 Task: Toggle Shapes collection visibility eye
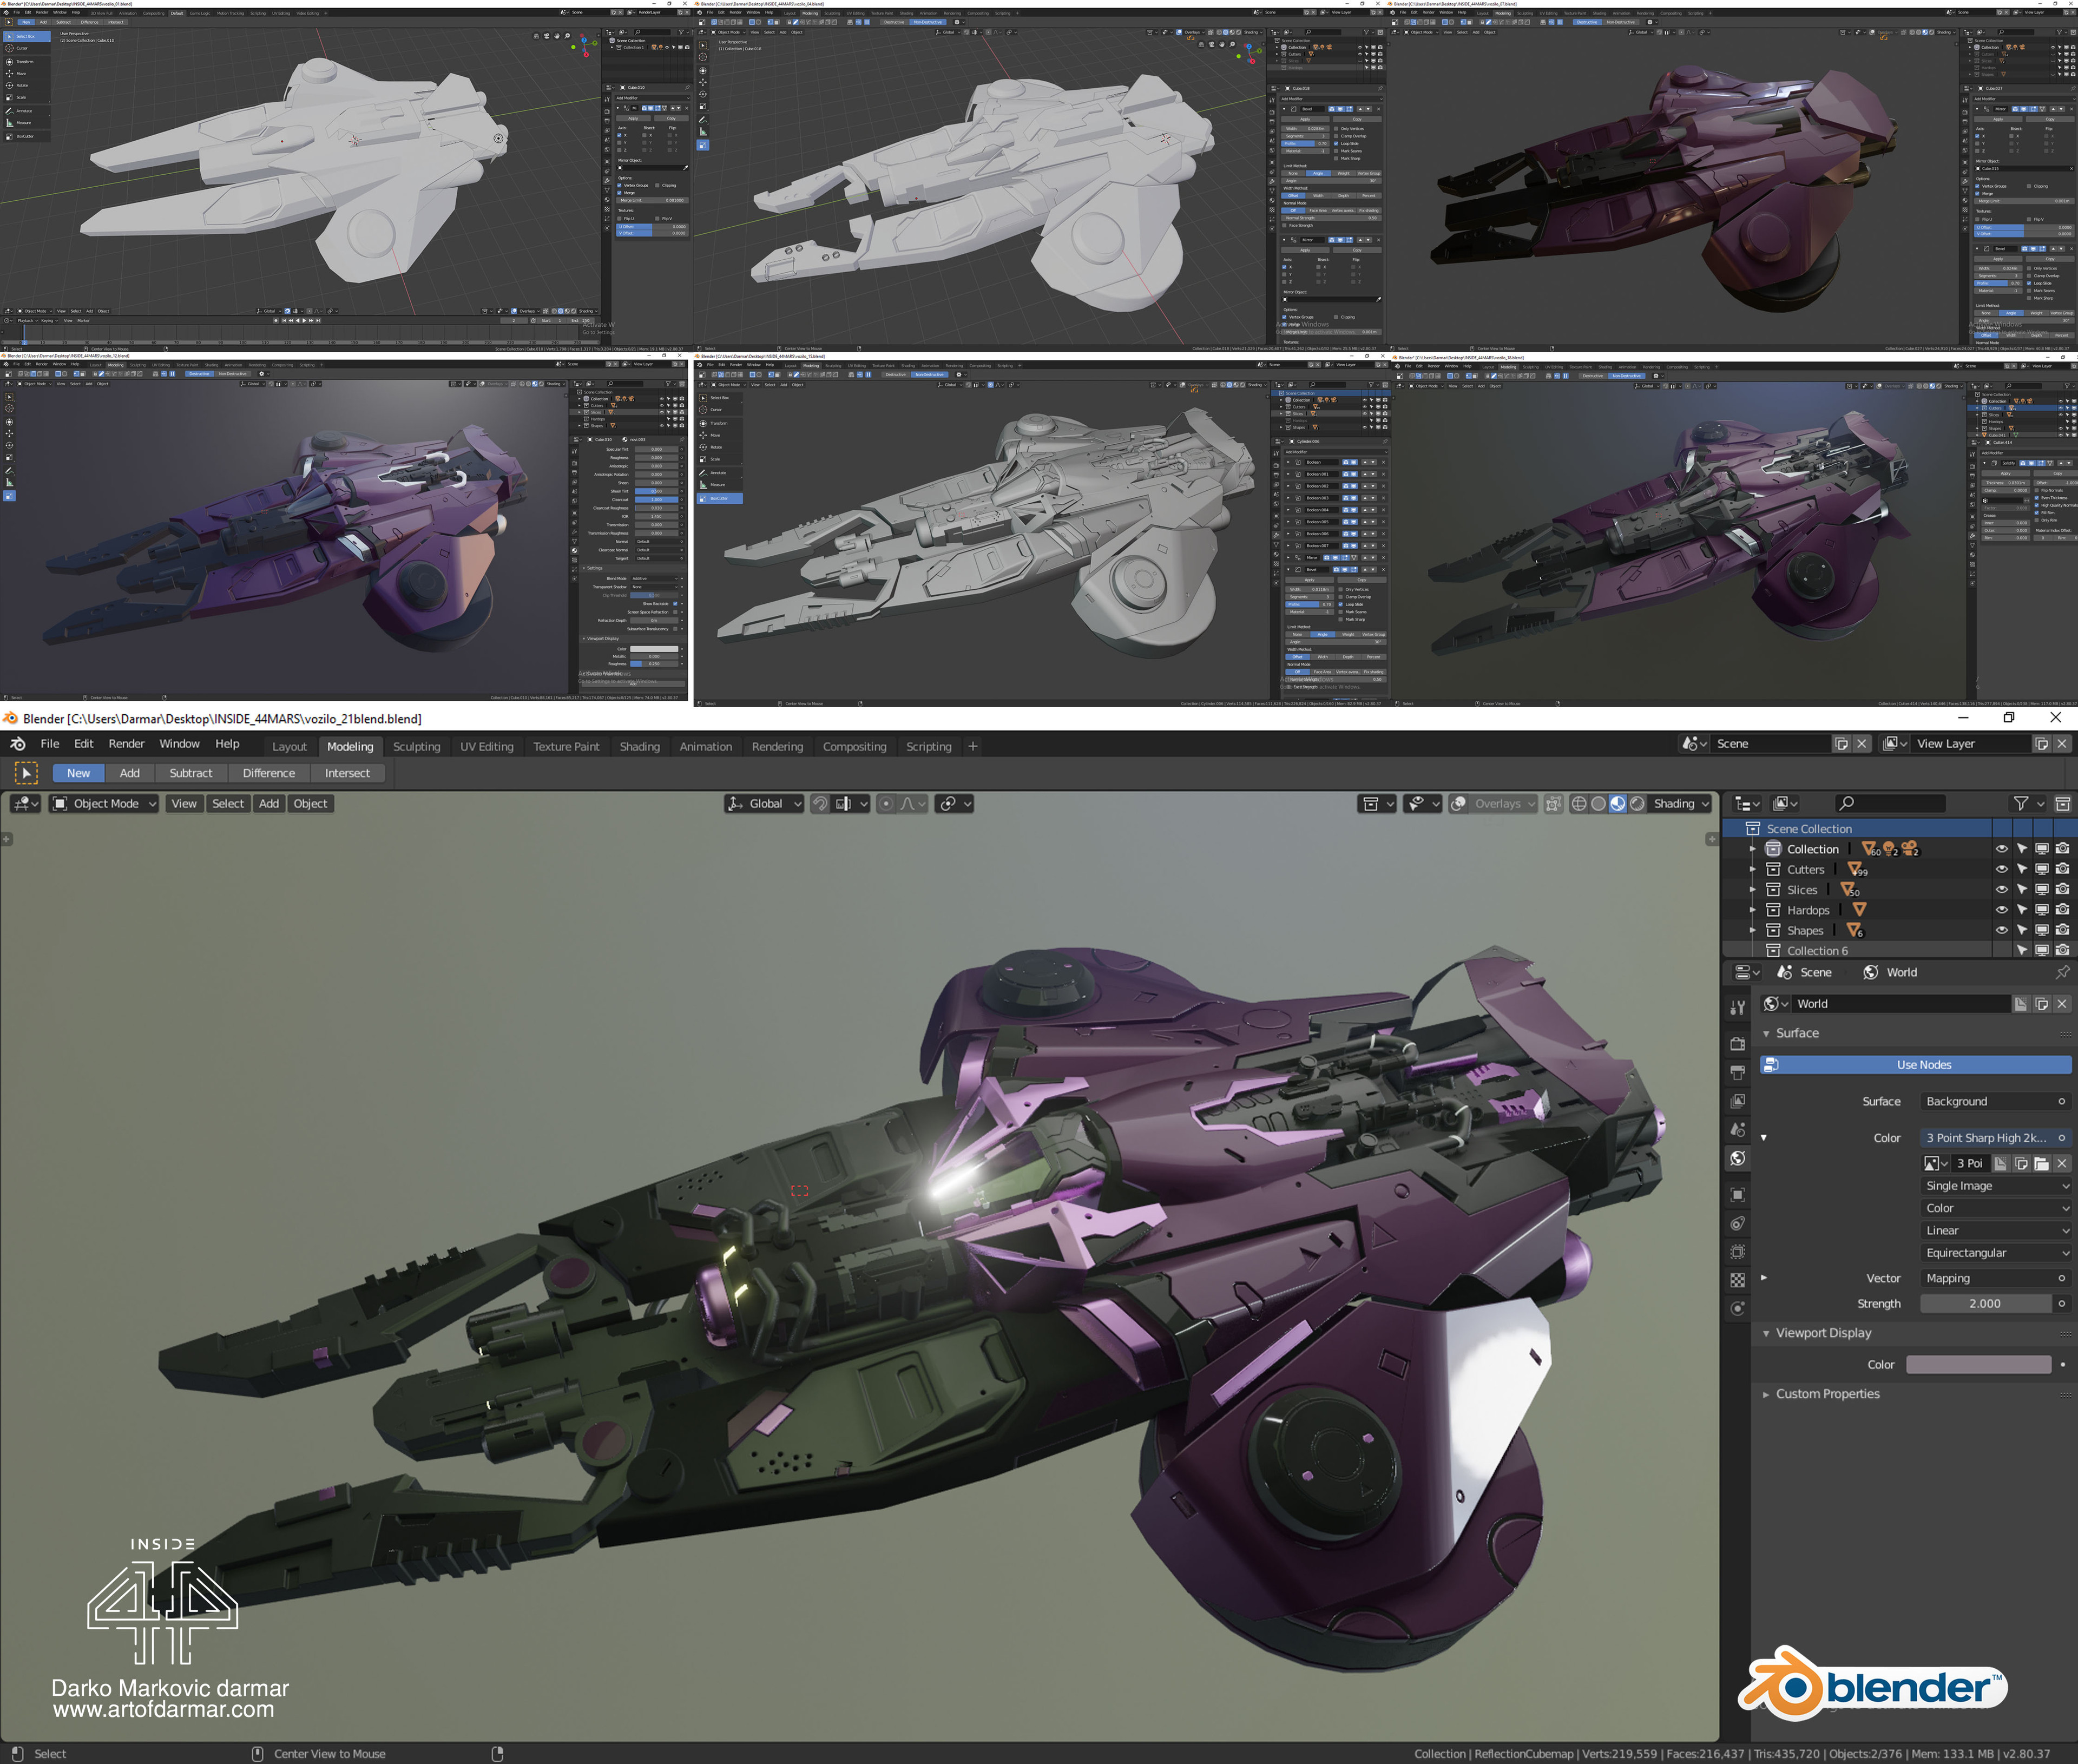pyautogui.click(x=2001, y=930)
